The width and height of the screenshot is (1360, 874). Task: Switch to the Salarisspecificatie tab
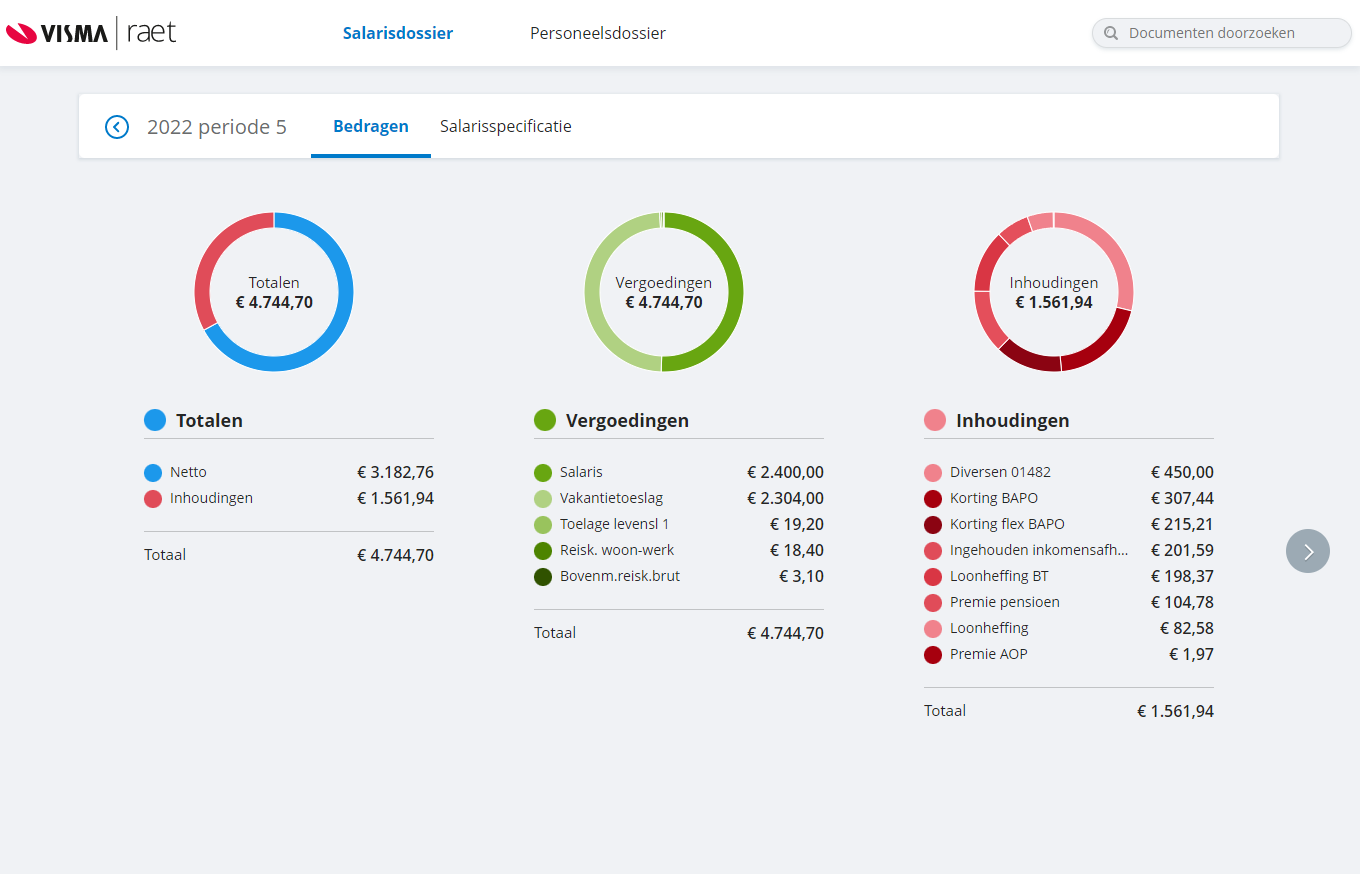click(x=505, y=126)
